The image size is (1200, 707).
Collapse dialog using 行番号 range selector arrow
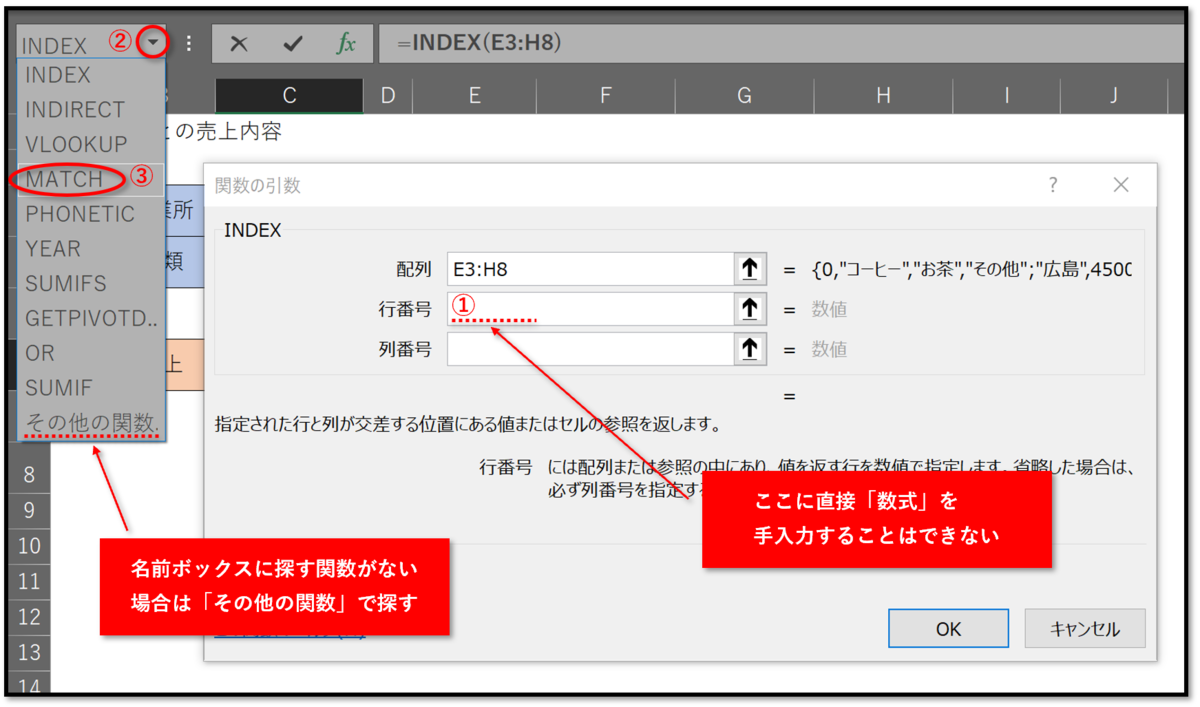750,309
